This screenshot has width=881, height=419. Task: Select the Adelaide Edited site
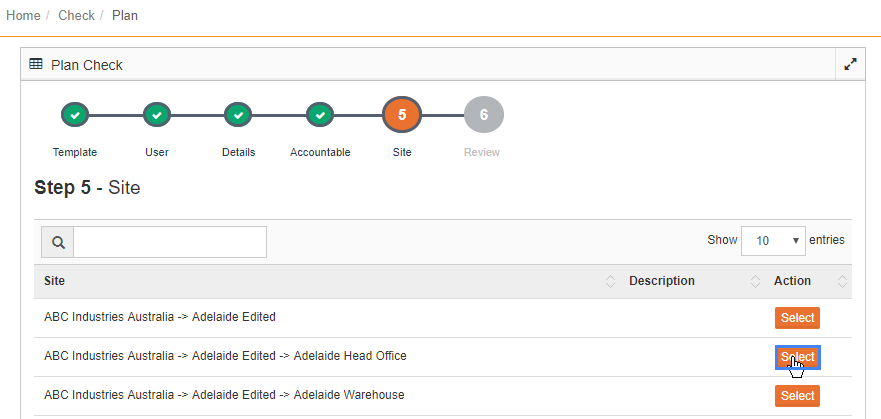point(797,318)
